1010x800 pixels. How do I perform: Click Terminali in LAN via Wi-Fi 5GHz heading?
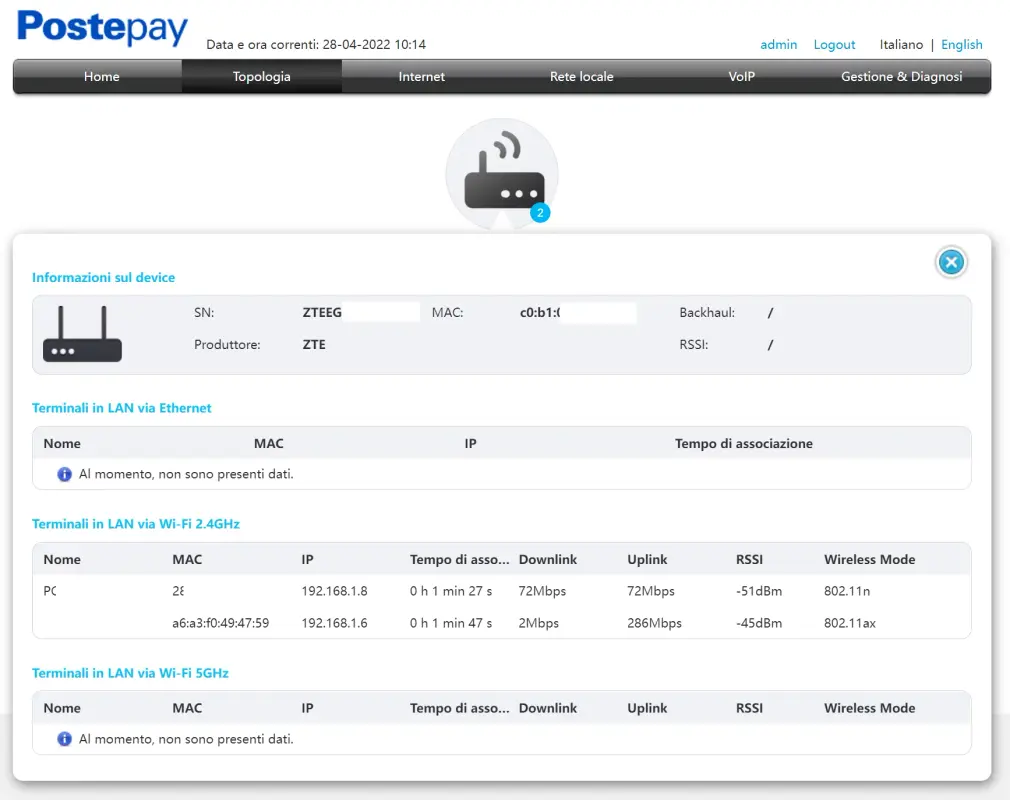[x=130, y=673]
